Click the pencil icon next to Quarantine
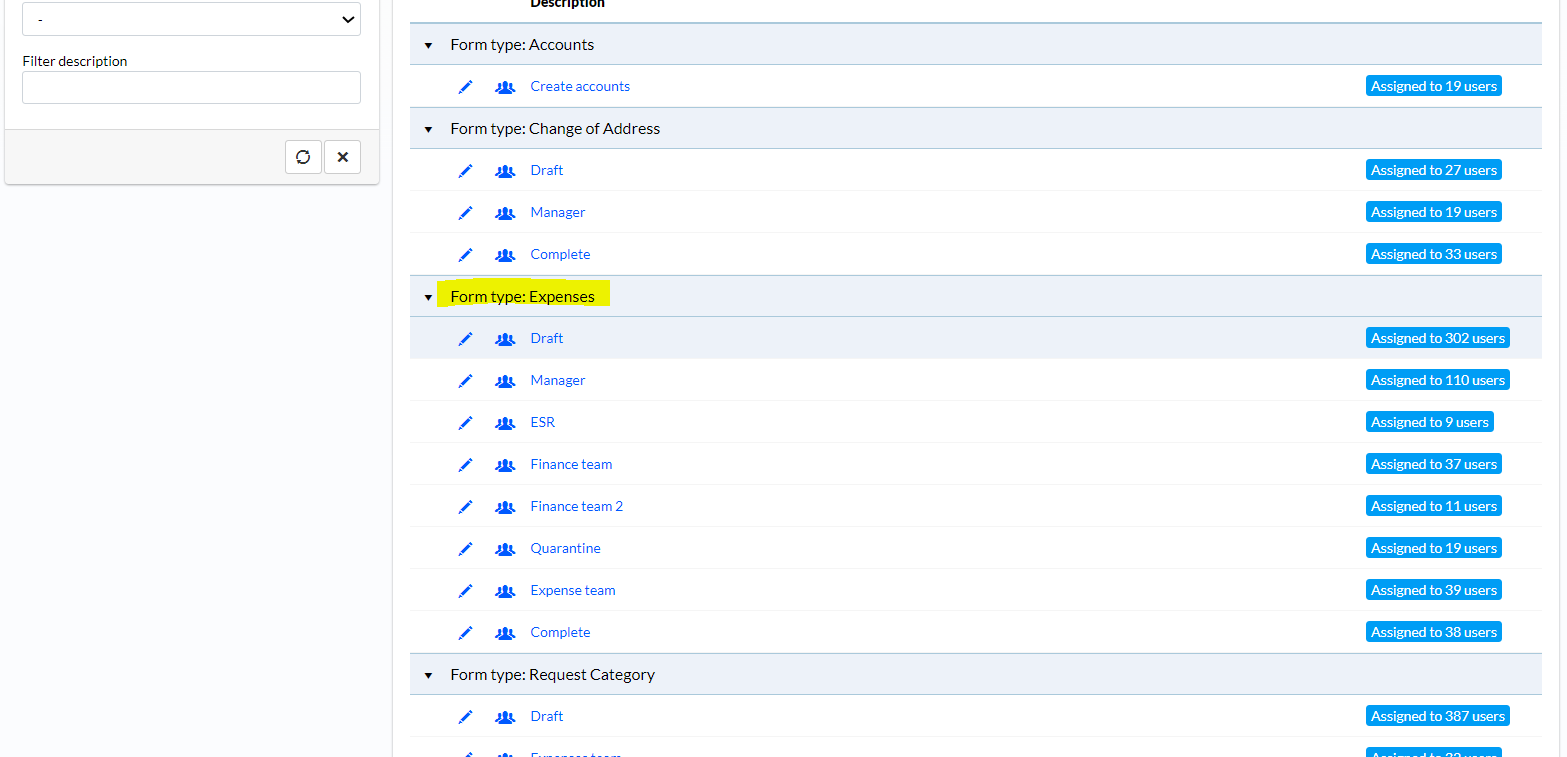Image resolution: width=1567 pixels, height=757 pixels. [465, 549]
